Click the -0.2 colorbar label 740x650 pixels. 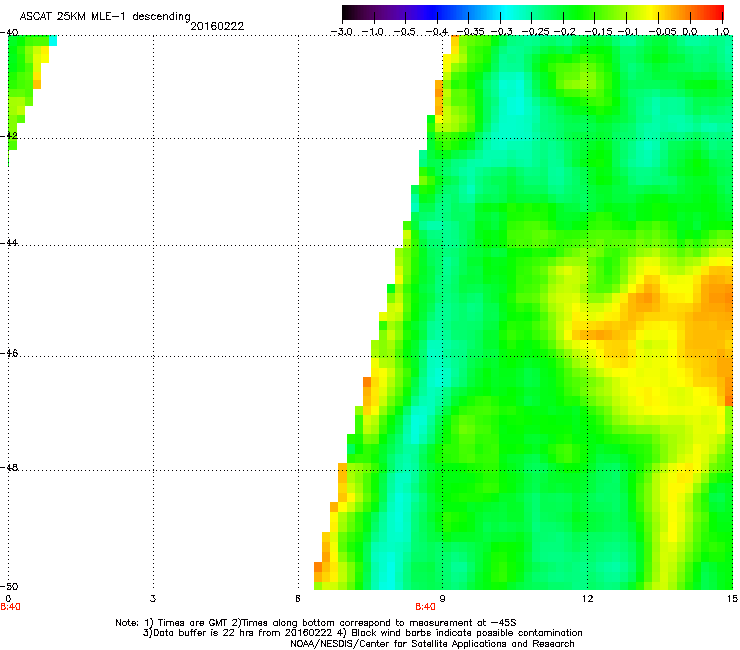pyautogui.click(x=565, y=32)
